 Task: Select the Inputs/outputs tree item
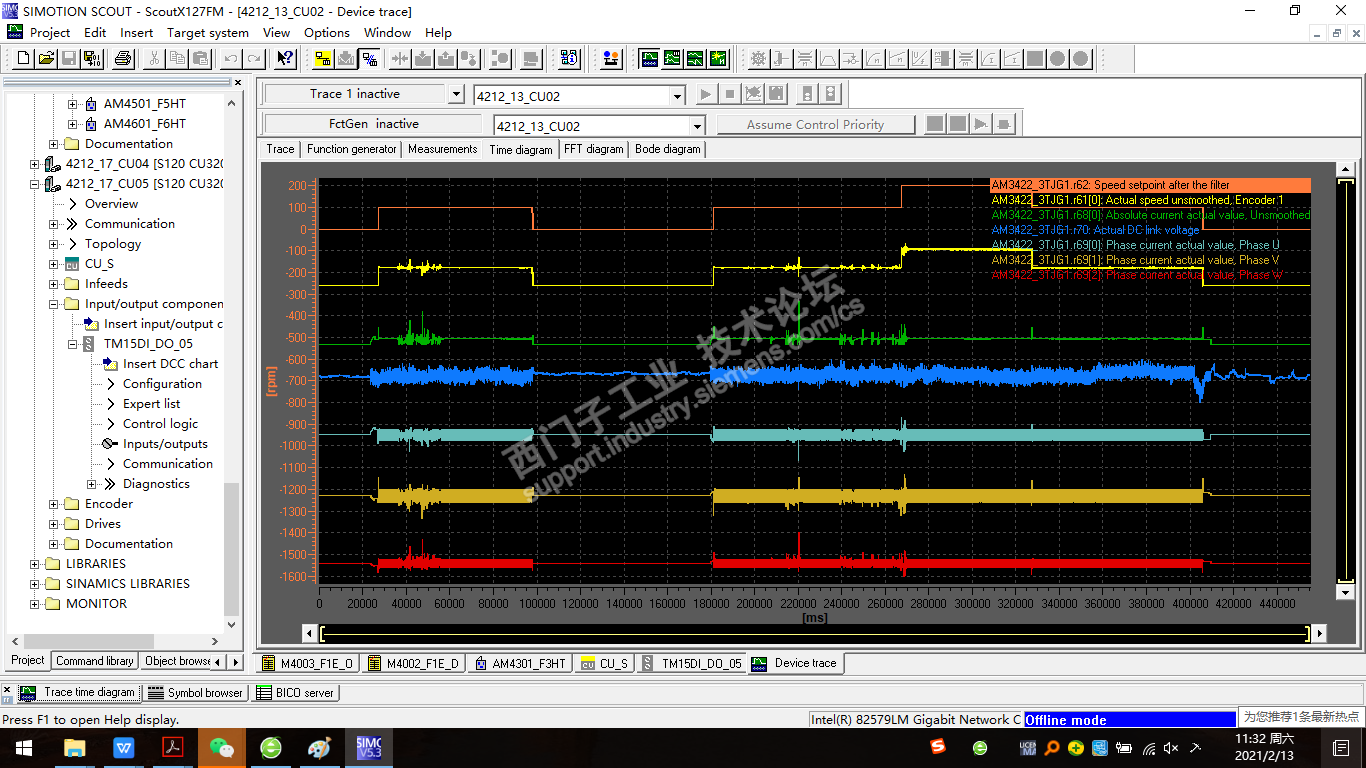tap(165, 444)
